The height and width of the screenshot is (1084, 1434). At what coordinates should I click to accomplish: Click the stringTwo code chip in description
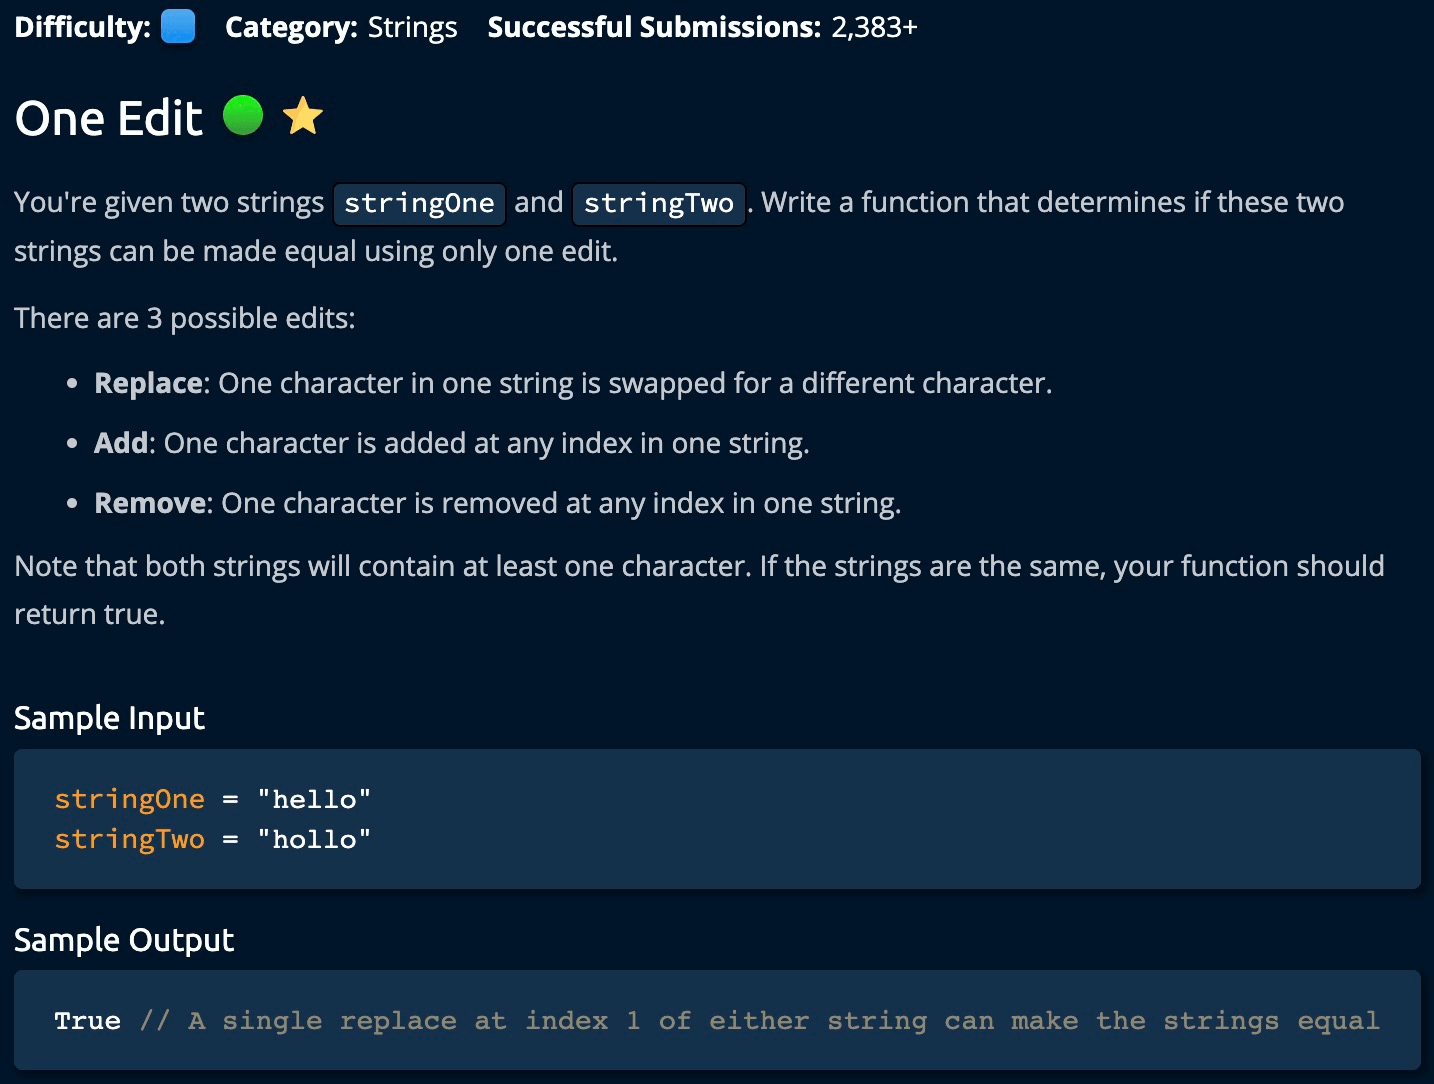coord(658,203)
